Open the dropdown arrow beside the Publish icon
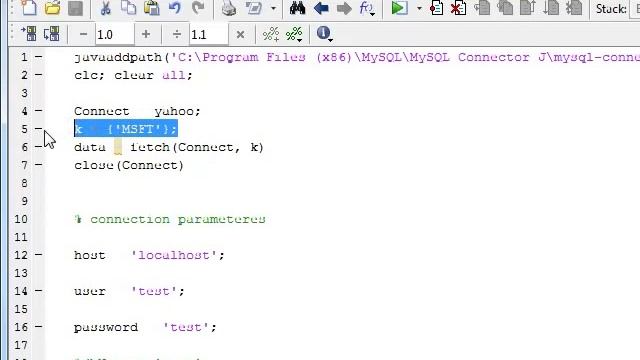The height and width of the screenshot is (360, 640). [x=273, y=8]
